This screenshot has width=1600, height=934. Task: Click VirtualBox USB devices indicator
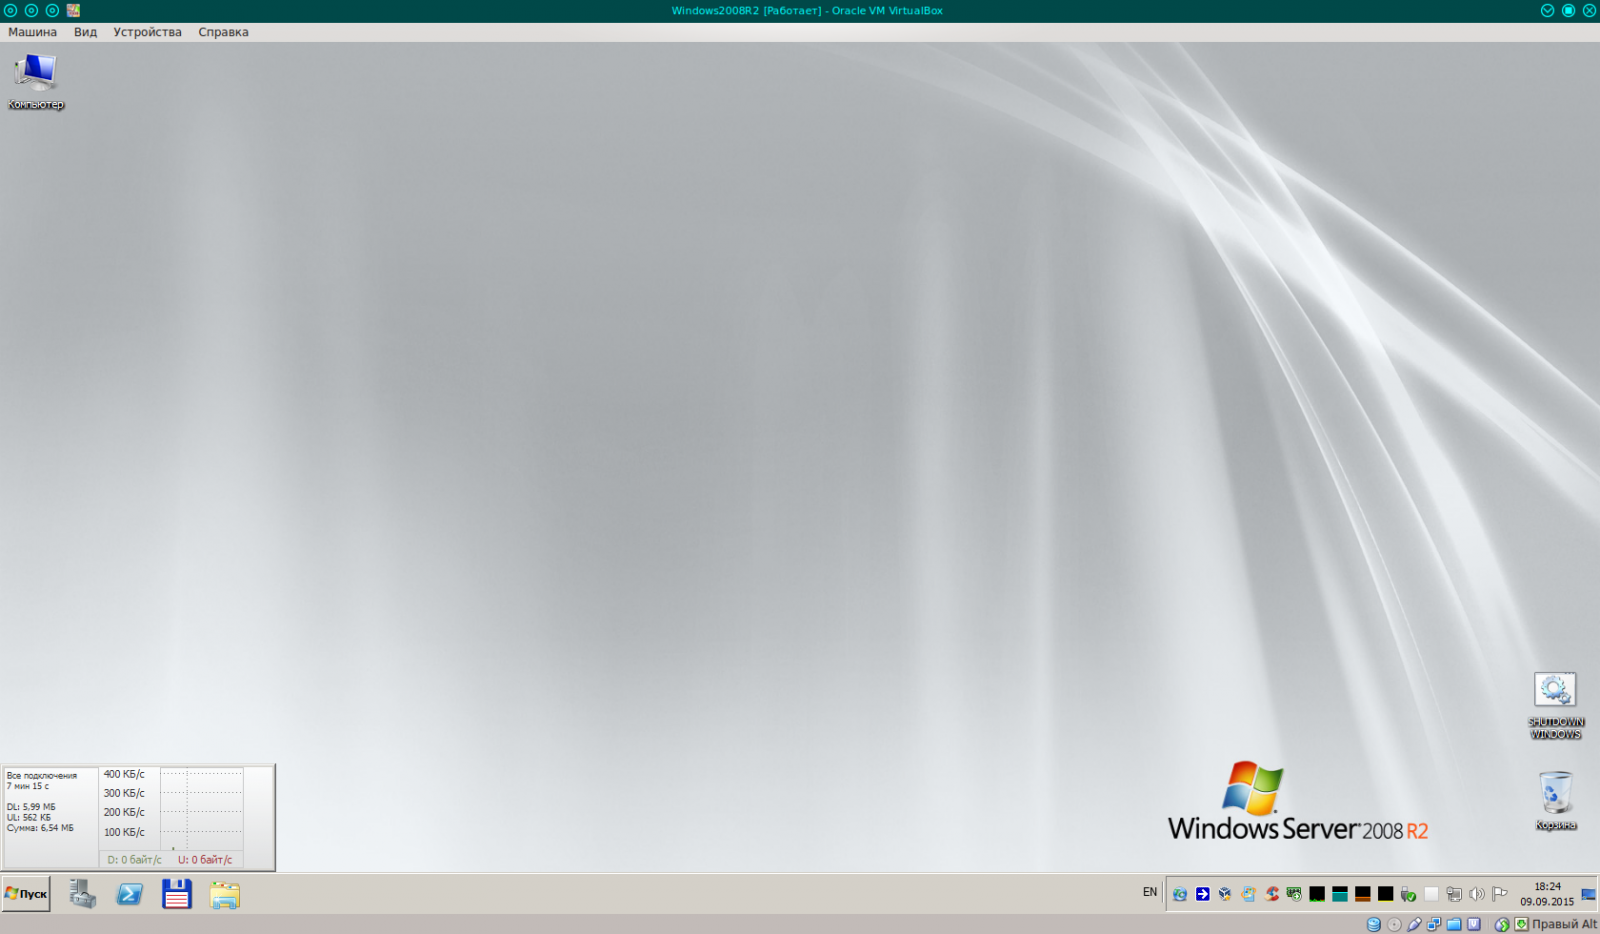point(1414,924)
